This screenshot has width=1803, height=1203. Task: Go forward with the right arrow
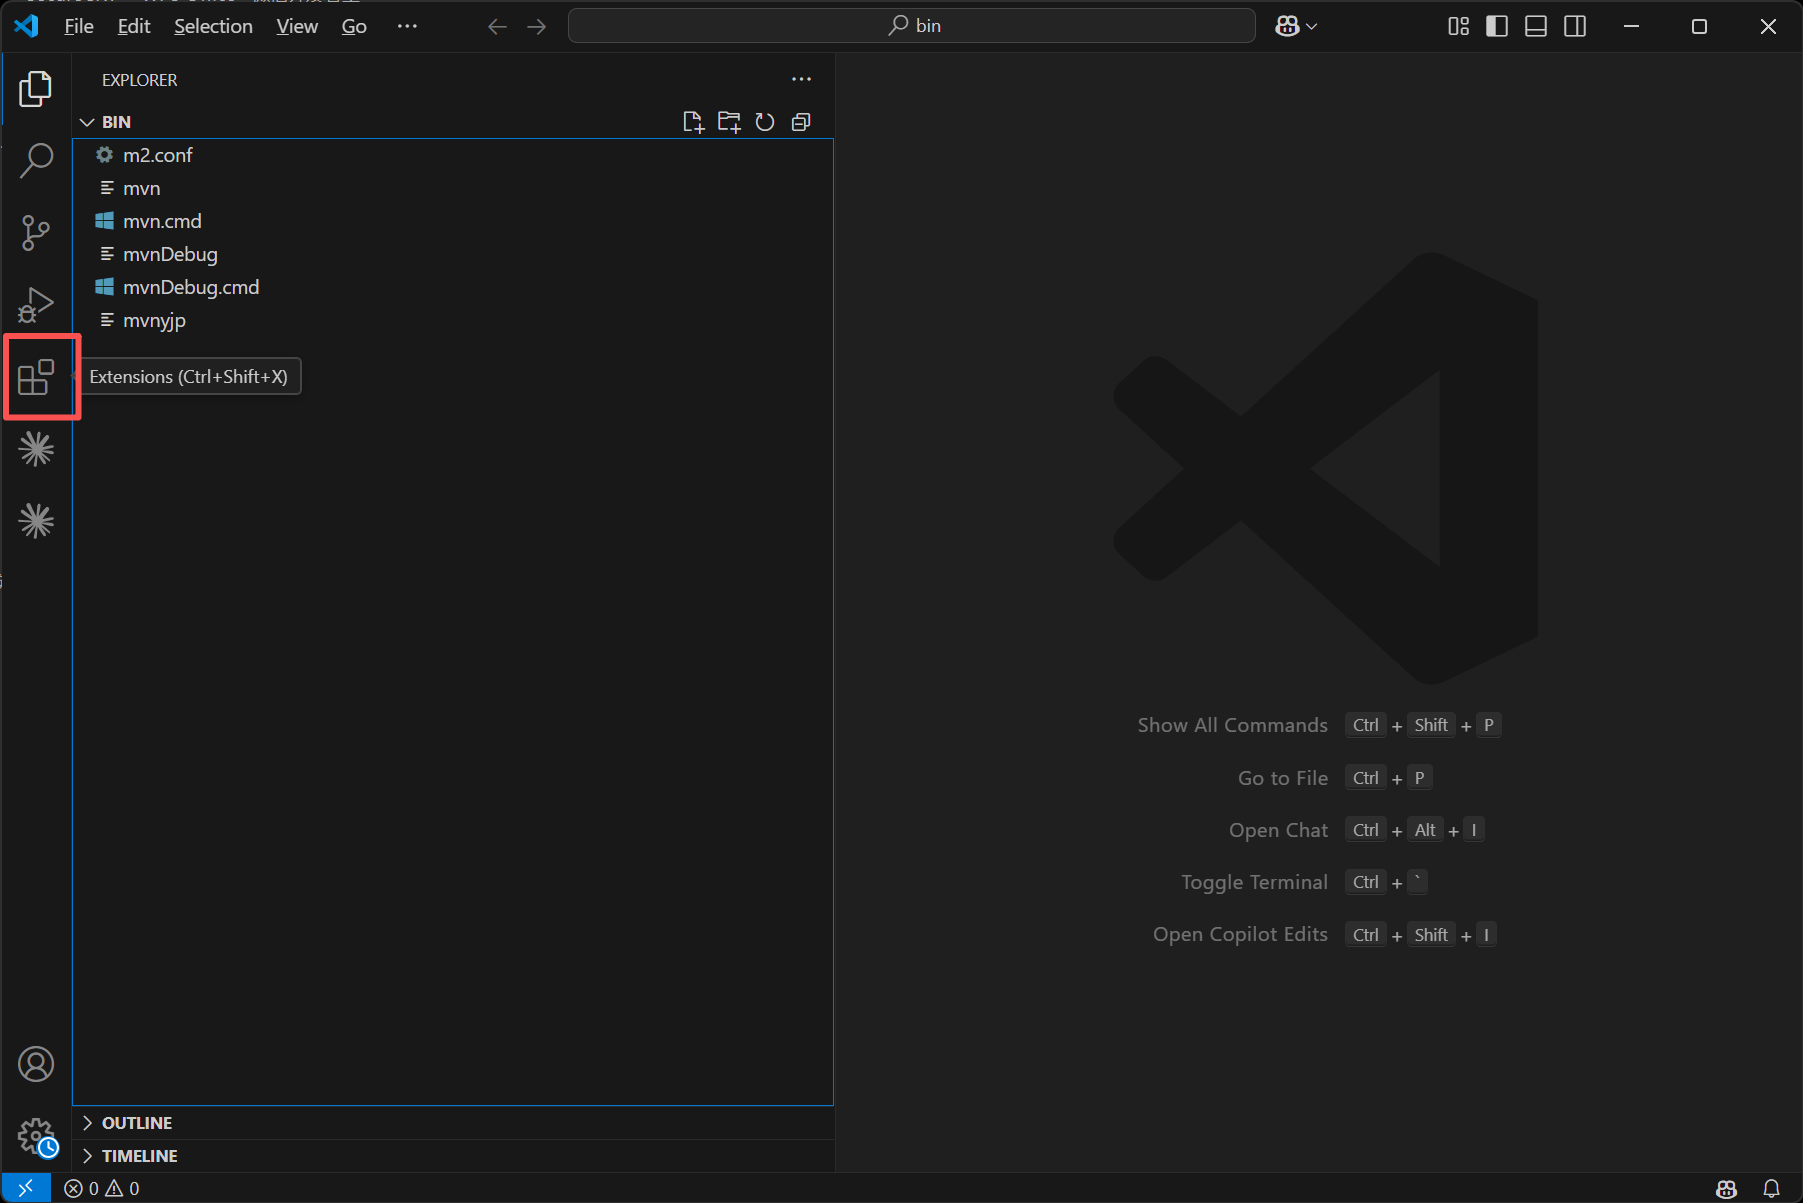click(x=537, y=27)
